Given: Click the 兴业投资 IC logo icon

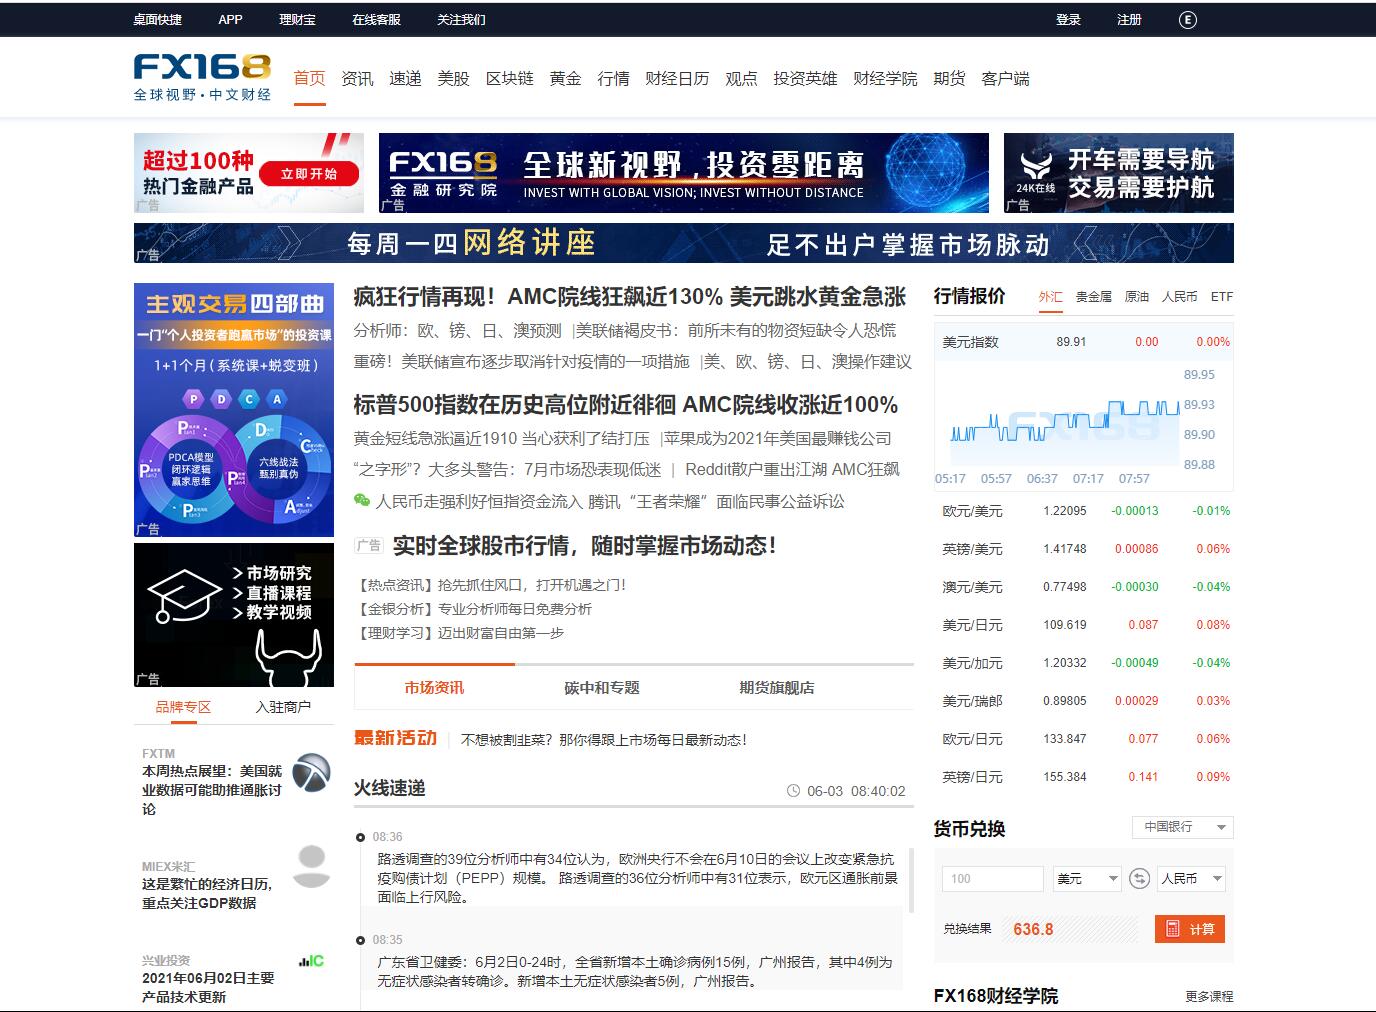Looking at the screenshot, I should point(311,961).
